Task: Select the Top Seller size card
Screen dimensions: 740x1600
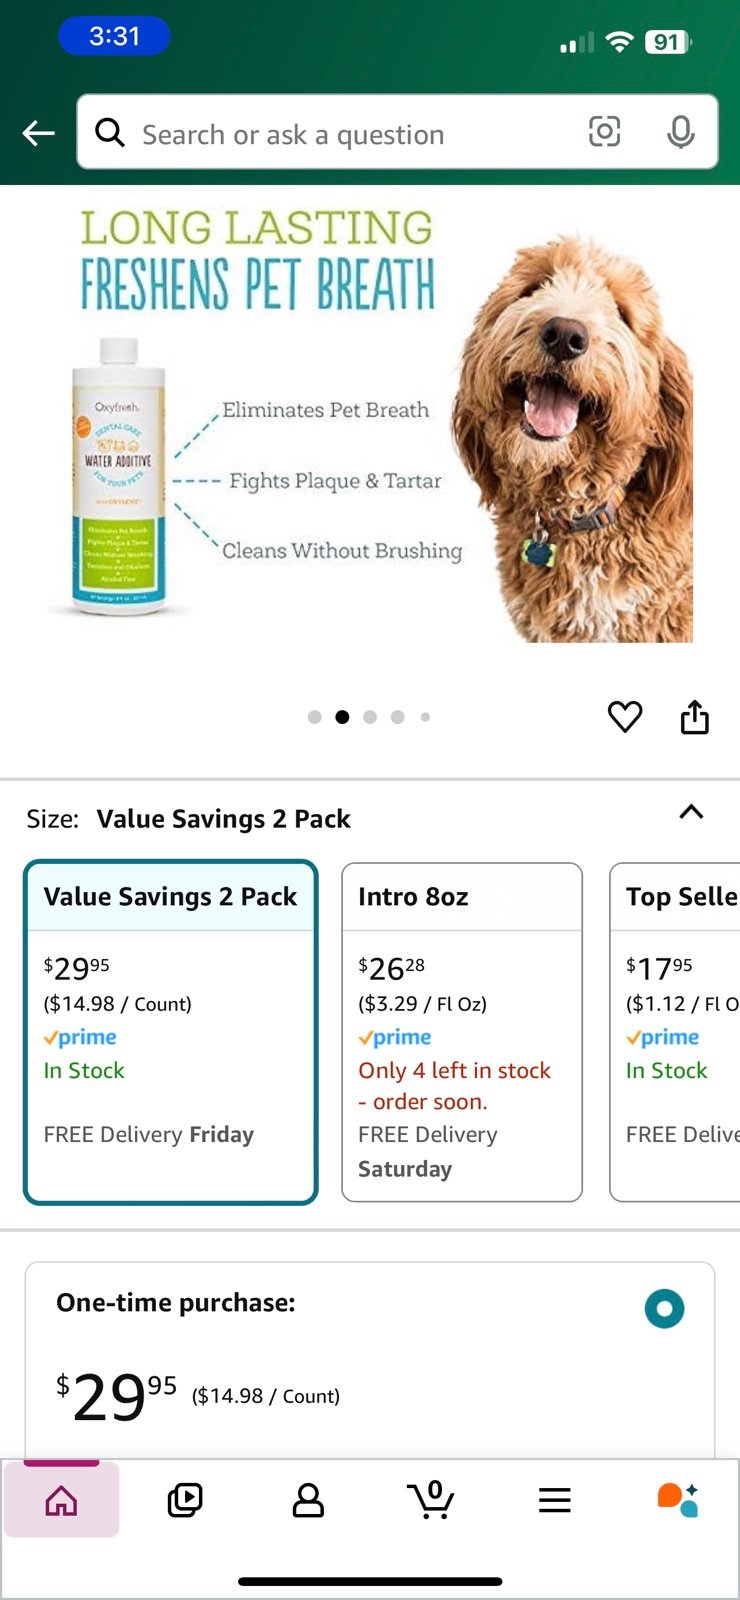Action: click(675, 1032)
